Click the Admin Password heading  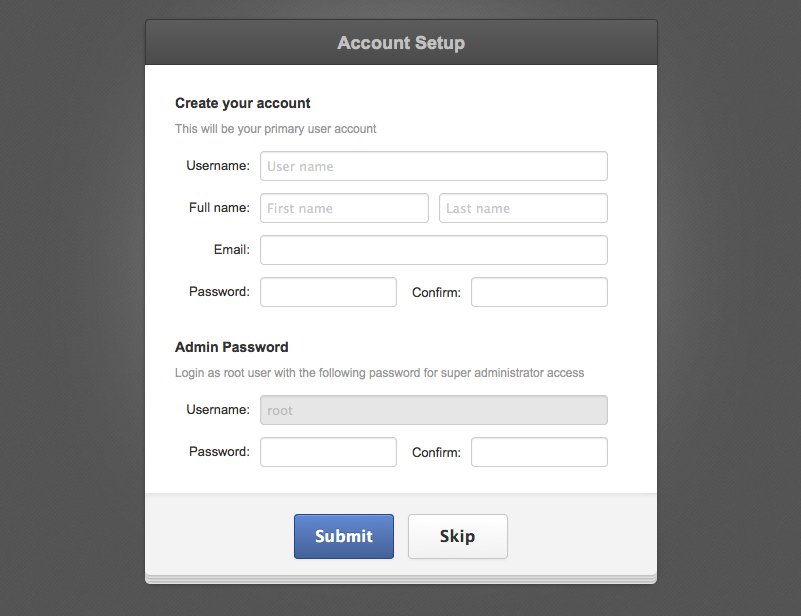tap(231, 347)
